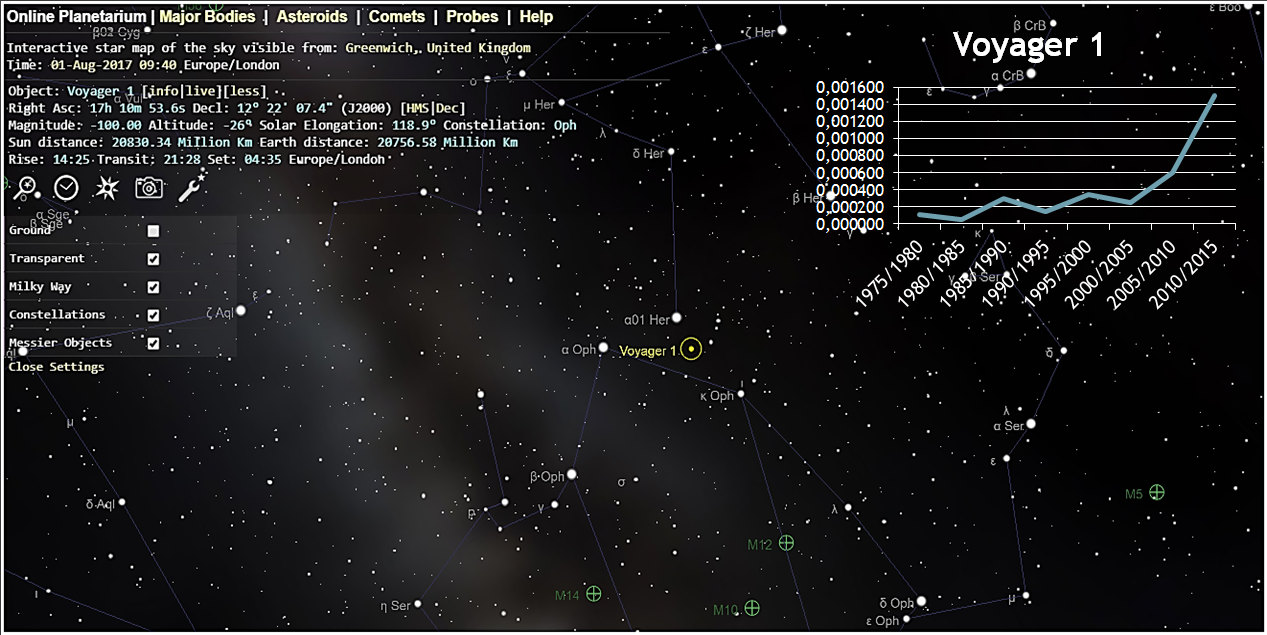Click the Greenwich, United Kingdom location link
Image resolution: width=1267 pixels, height=635 pixels.
[438, 48]
